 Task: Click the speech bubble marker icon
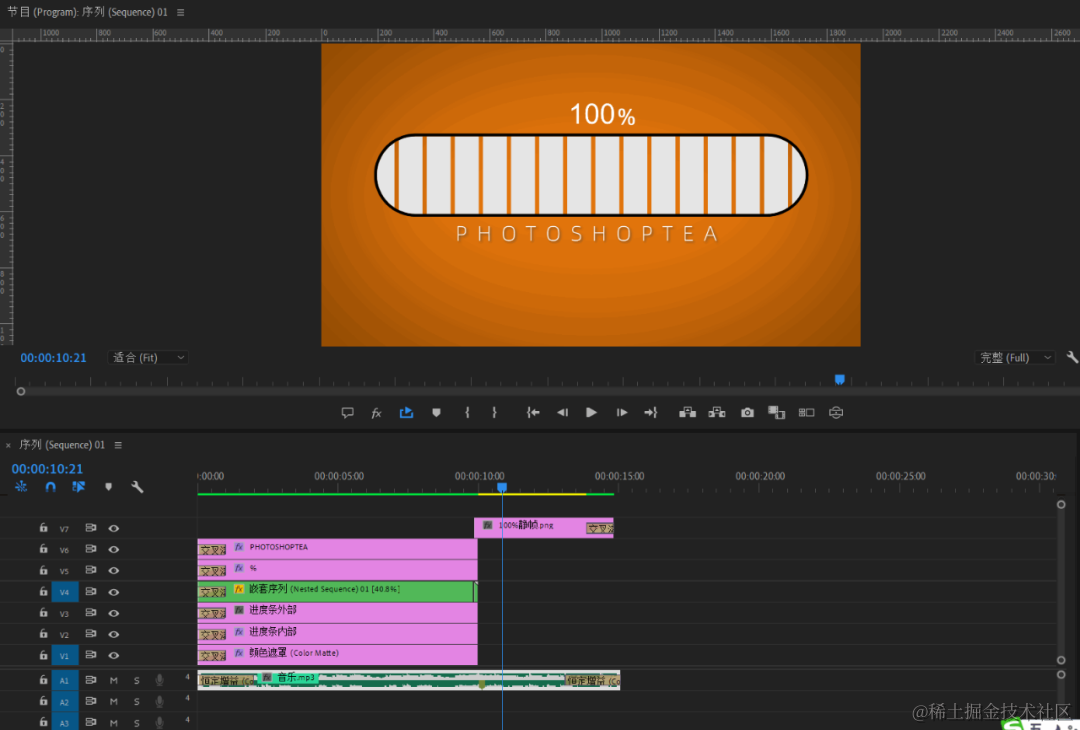pos(347,413)
